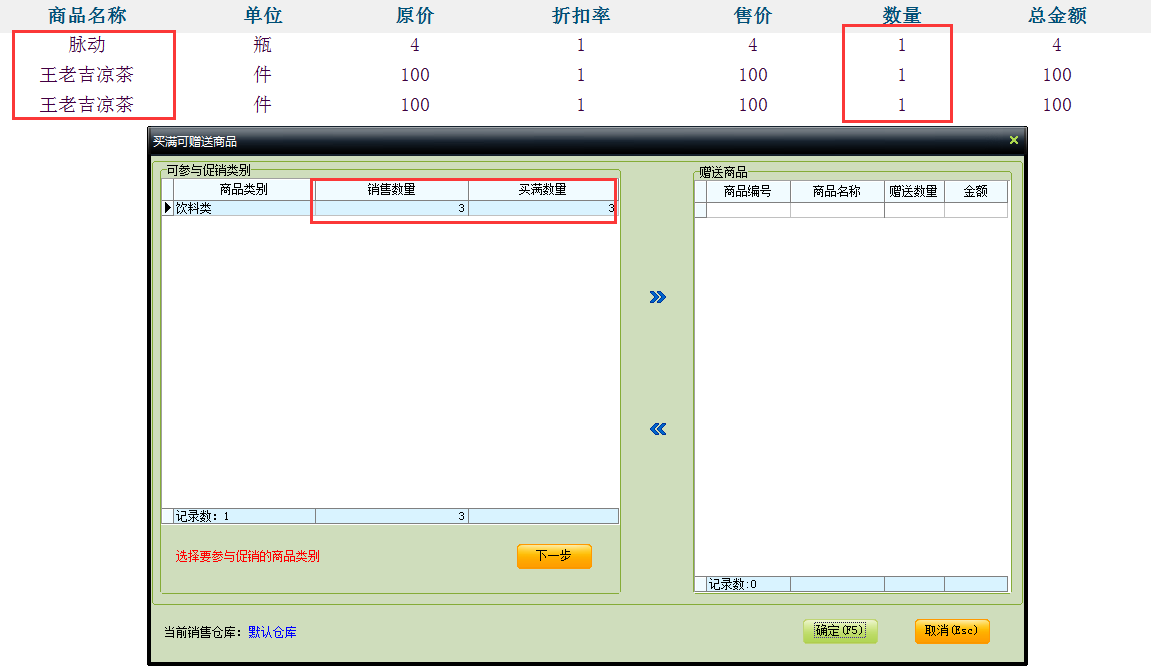This screenshot has height=666, width=1151.
Task: Click the empty 商品编号 cell in gift table
Action: pyautogui.click(x=747, y=211)
